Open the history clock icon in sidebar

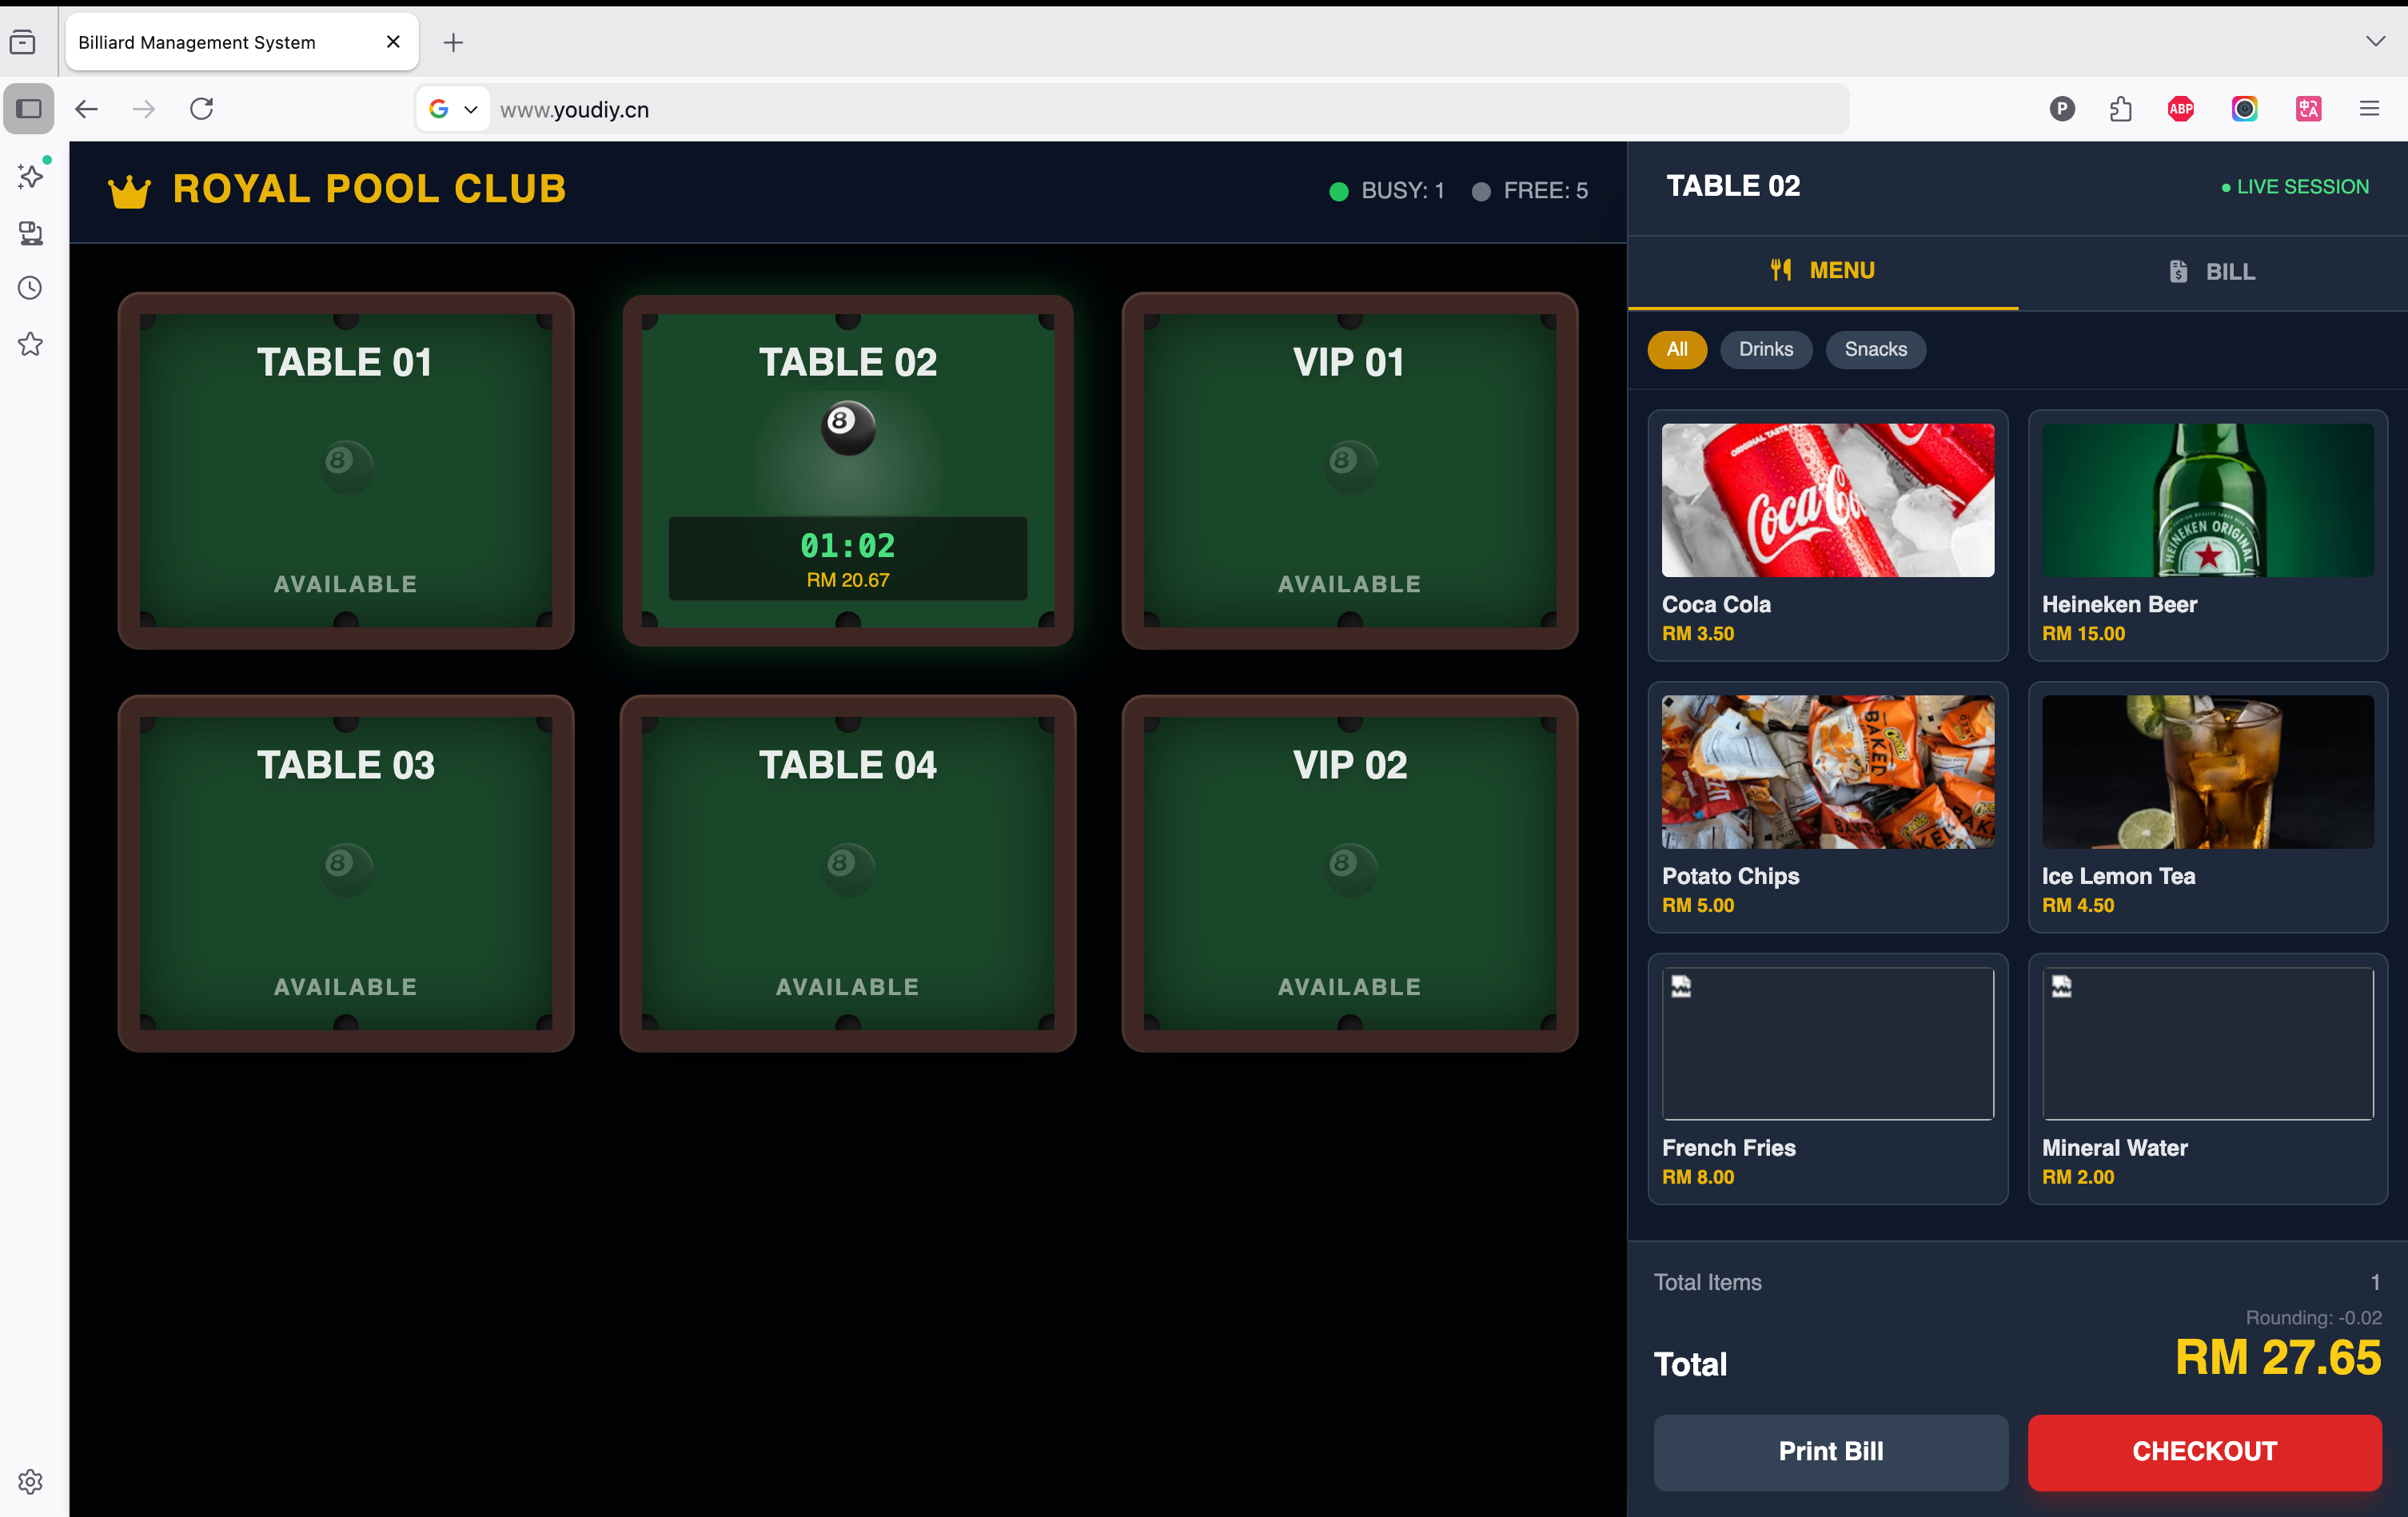[30, 288]
